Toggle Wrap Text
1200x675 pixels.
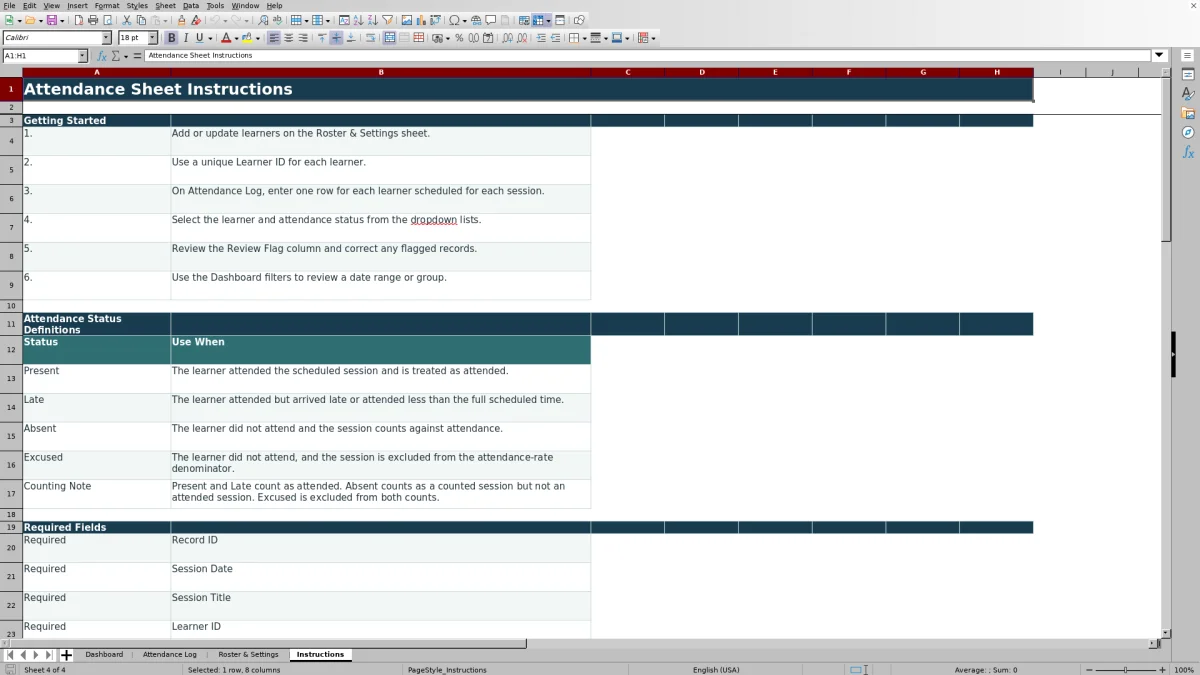coord(370,38)
